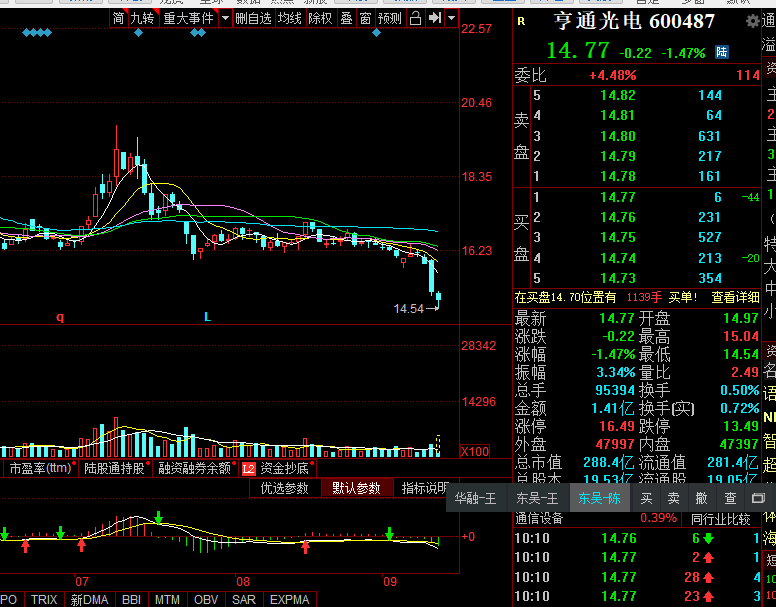Select buy-5 price 14.73
Viewport: 776px width, 607px height.
[x=618, y=278]
